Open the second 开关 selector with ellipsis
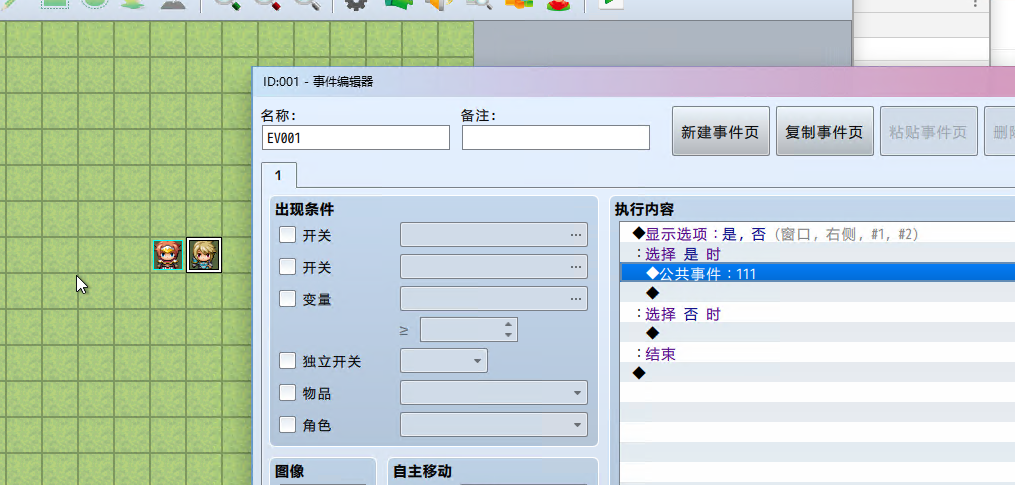 click(x=494, y=266)
